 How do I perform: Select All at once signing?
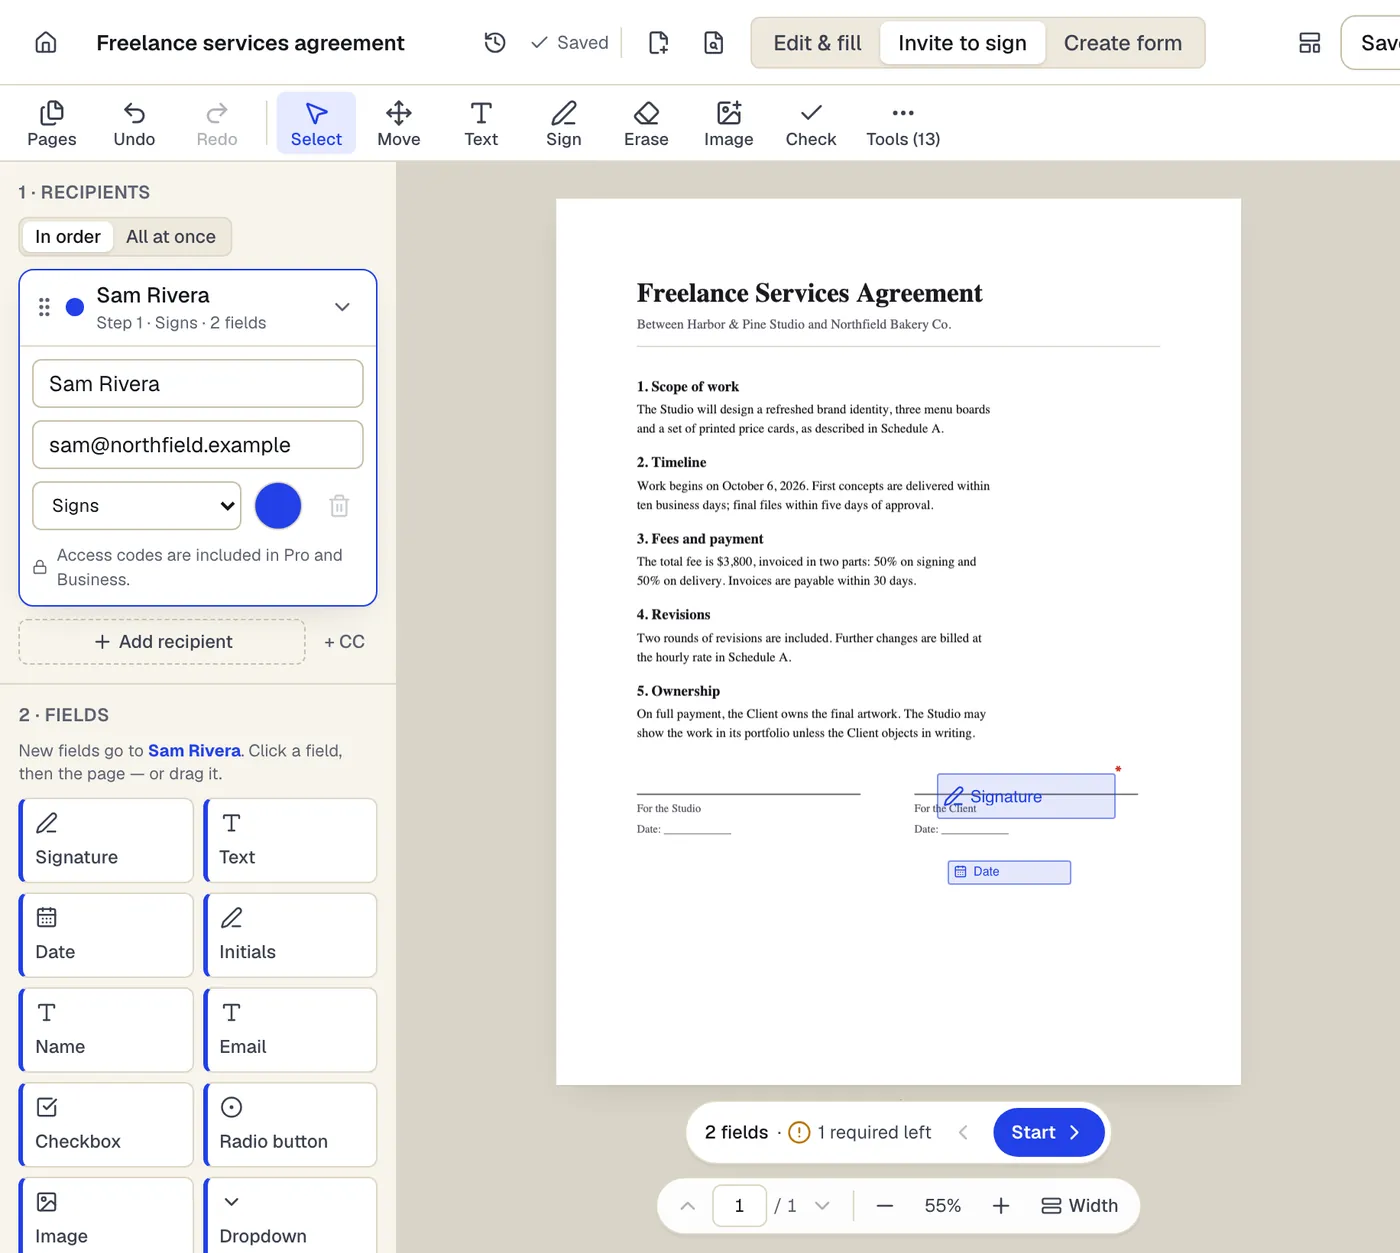(171, 237)
